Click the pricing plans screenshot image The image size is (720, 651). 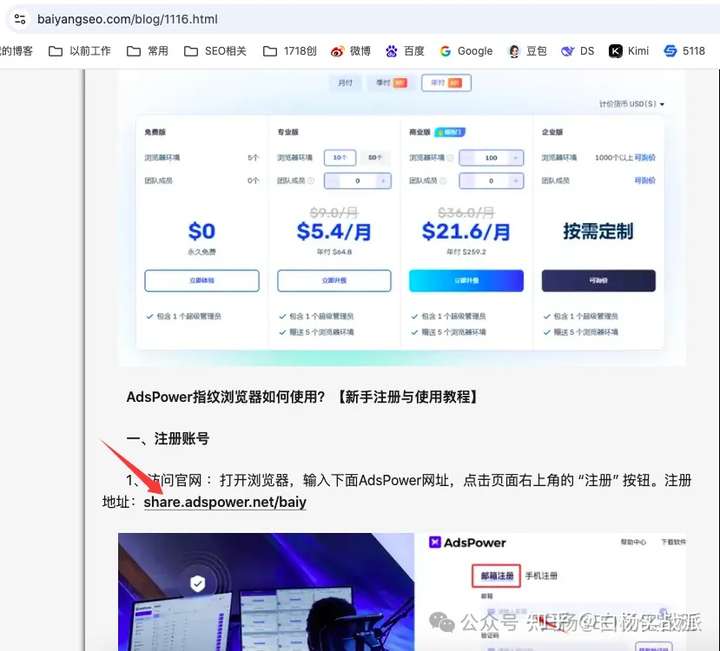click(x=401, y=218)
